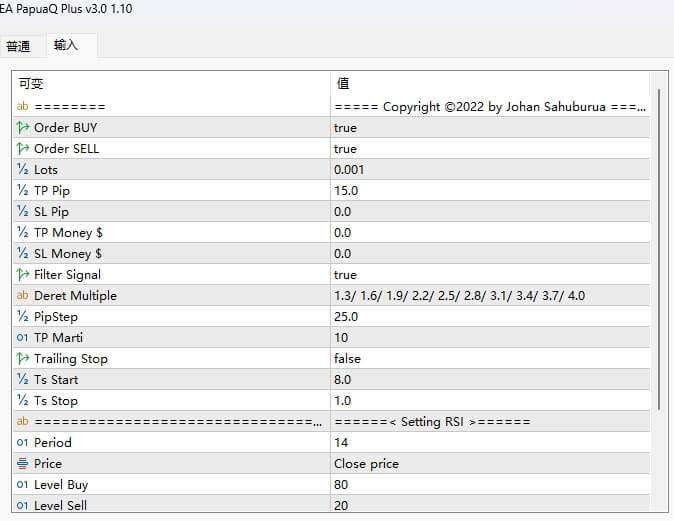This screenshot has width=674, height=521.
Task: Edit the Level Sell value 20
Action: click(490, 504)
